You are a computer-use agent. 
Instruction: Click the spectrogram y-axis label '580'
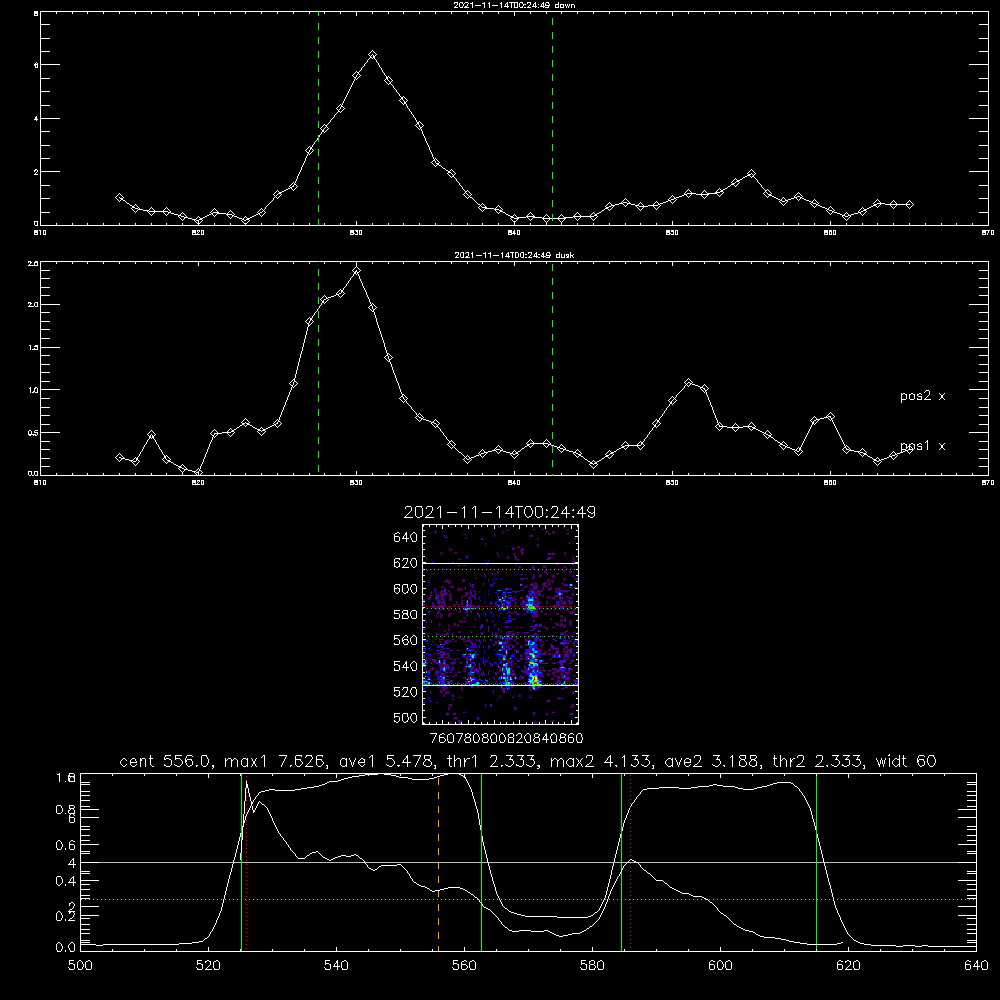click(406, 614)
